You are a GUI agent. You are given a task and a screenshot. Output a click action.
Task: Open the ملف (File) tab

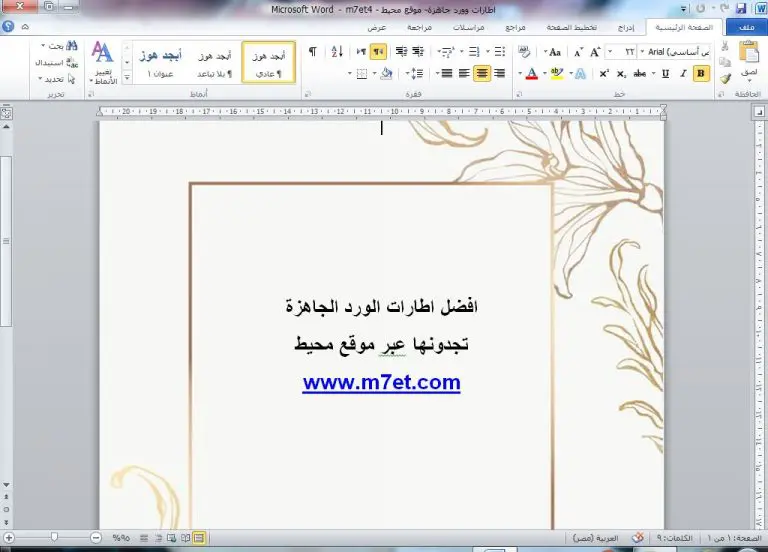(746, 27)
